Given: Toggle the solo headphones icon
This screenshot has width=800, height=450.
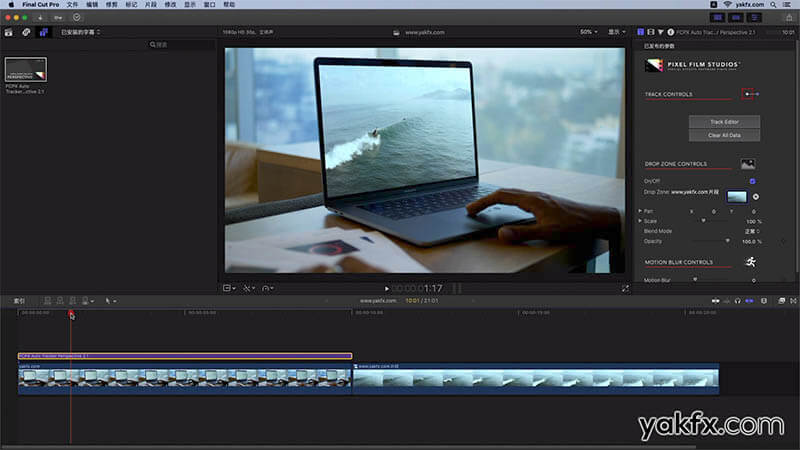Looking at the screenshot, I should pyautogui.click(x=737, y=301).
